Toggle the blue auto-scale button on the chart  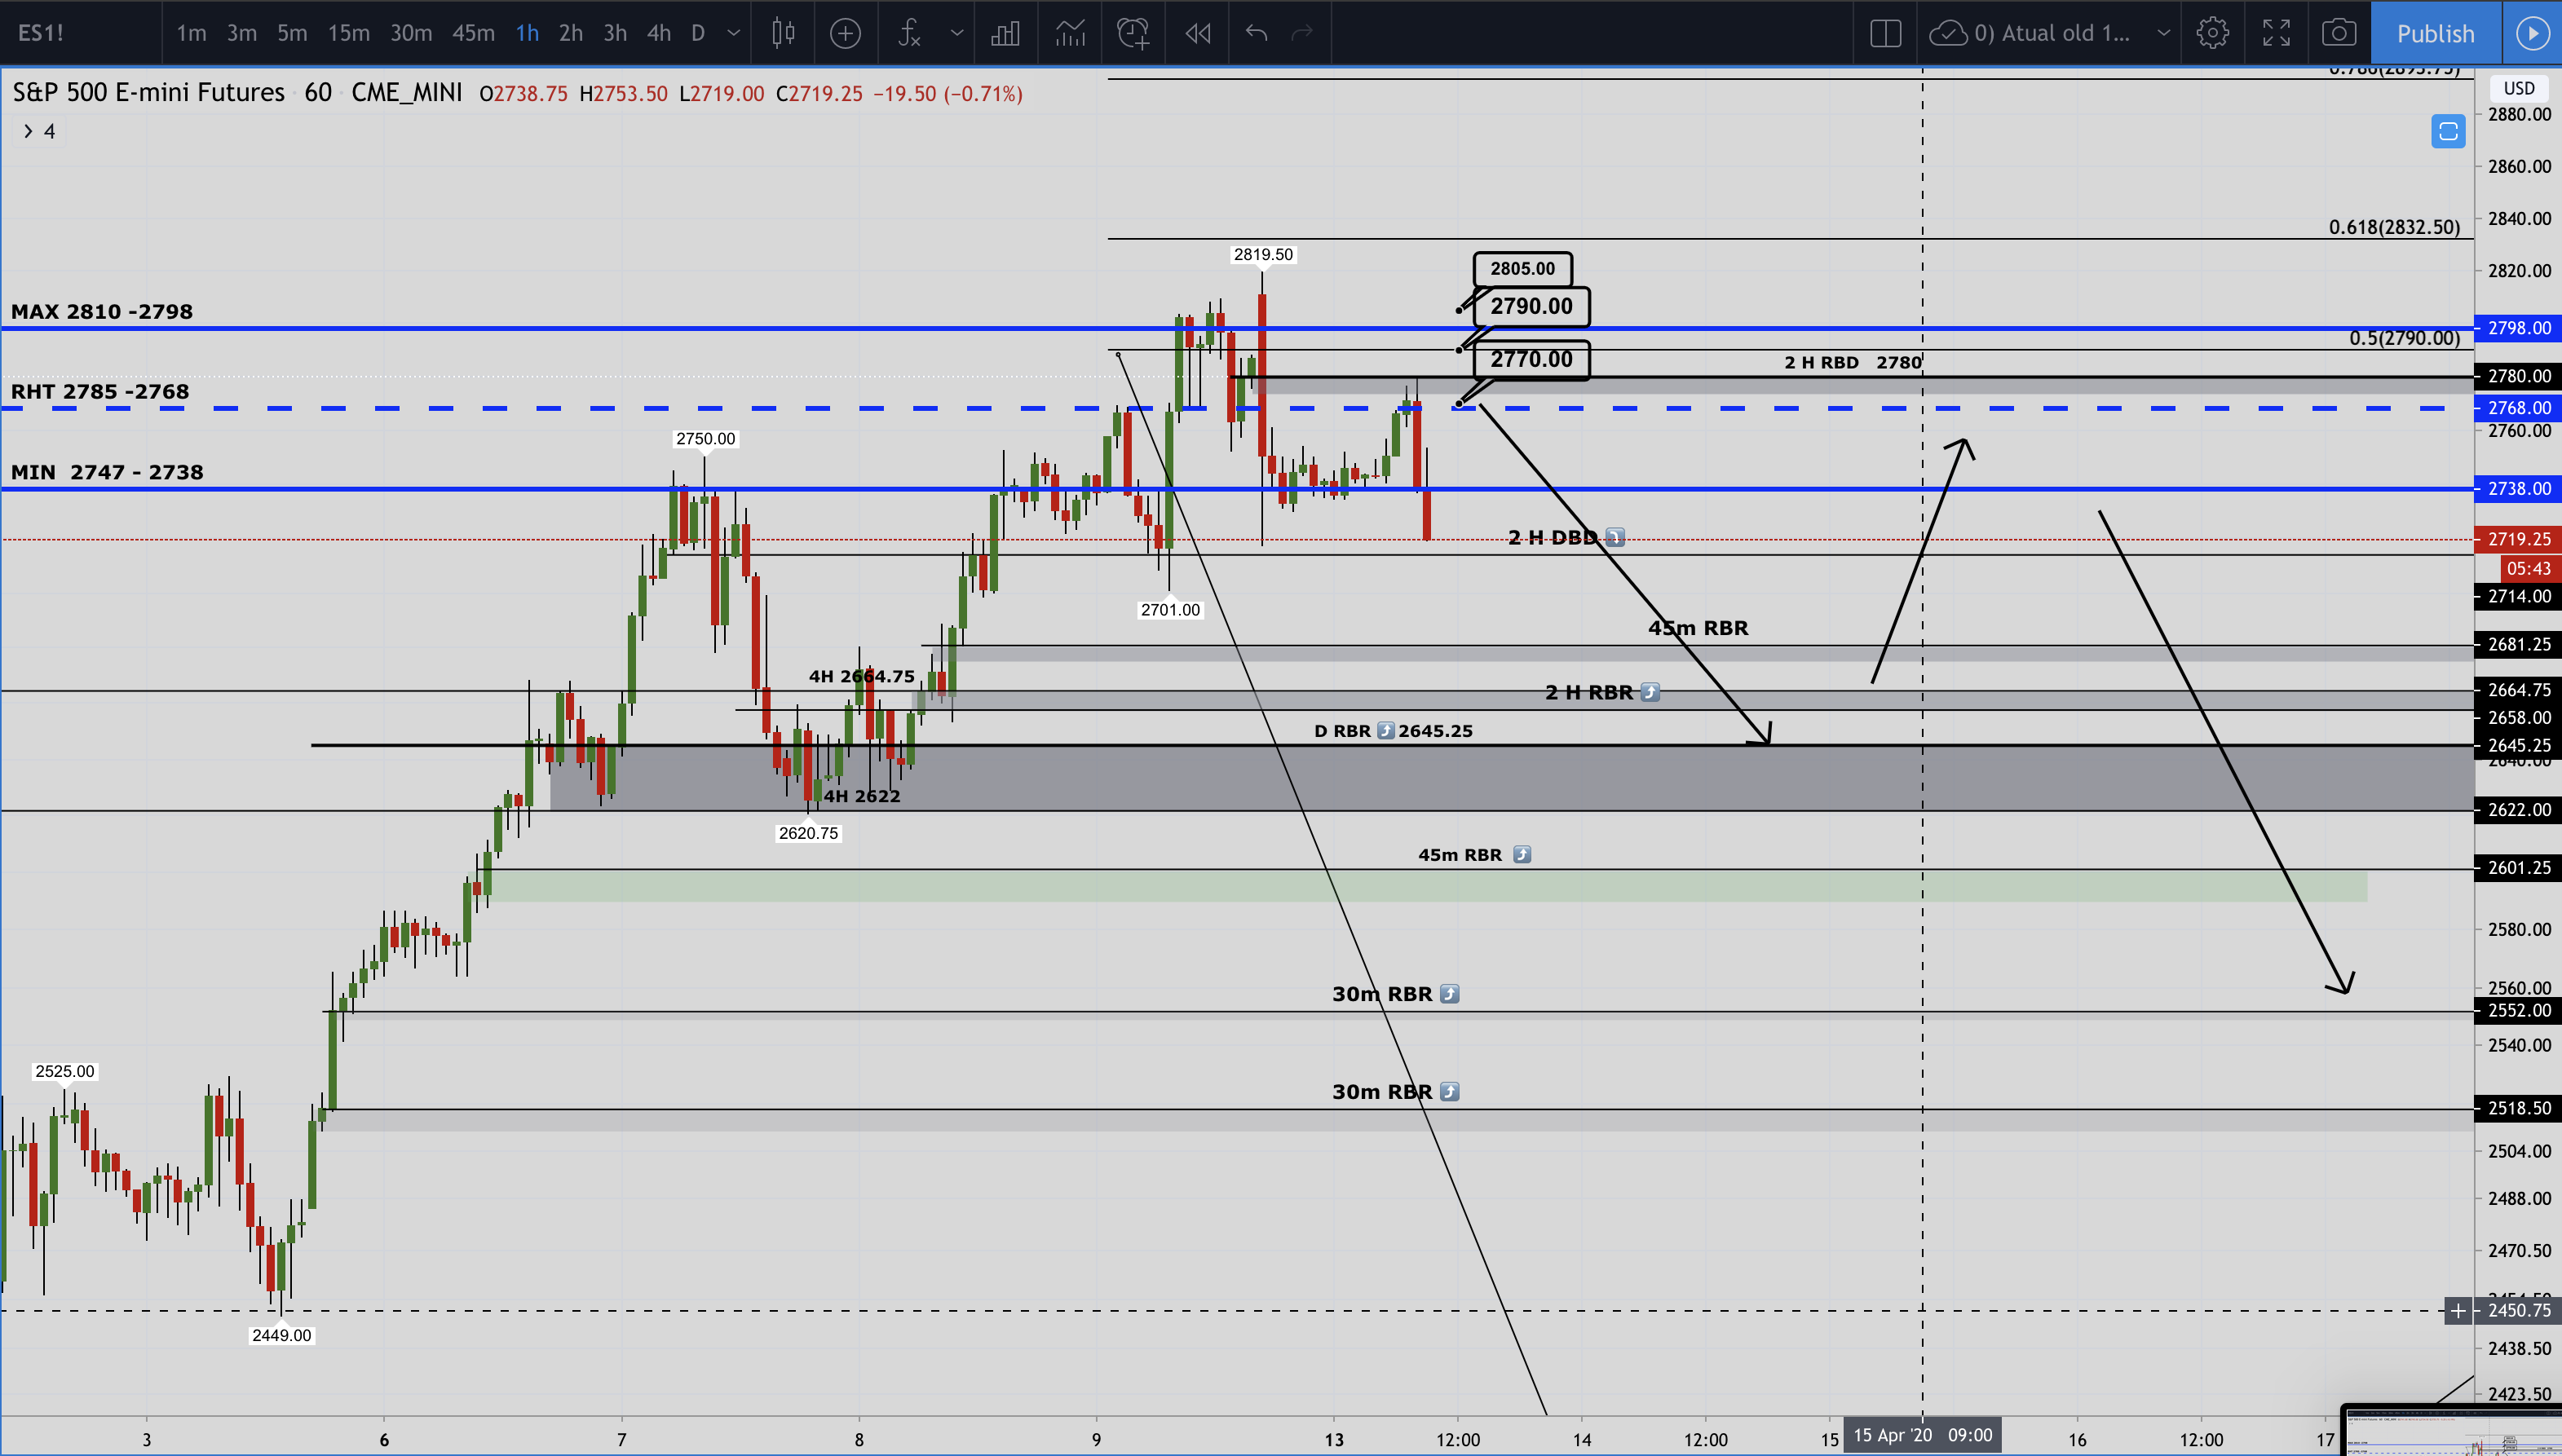point(2448,131)
